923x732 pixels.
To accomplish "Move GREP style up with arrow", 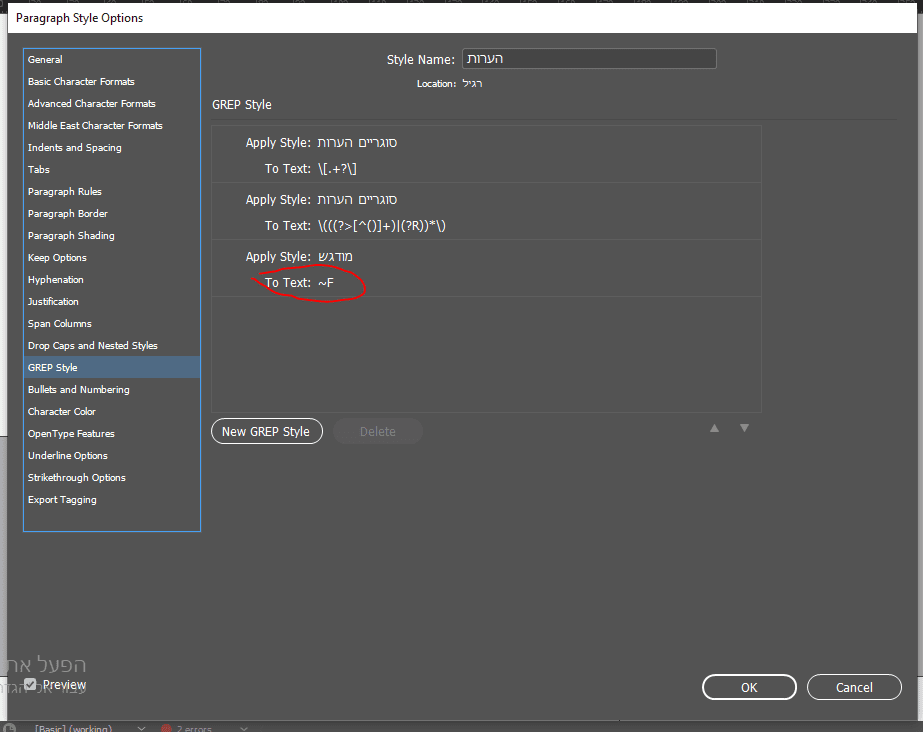I will coord(714,428).
